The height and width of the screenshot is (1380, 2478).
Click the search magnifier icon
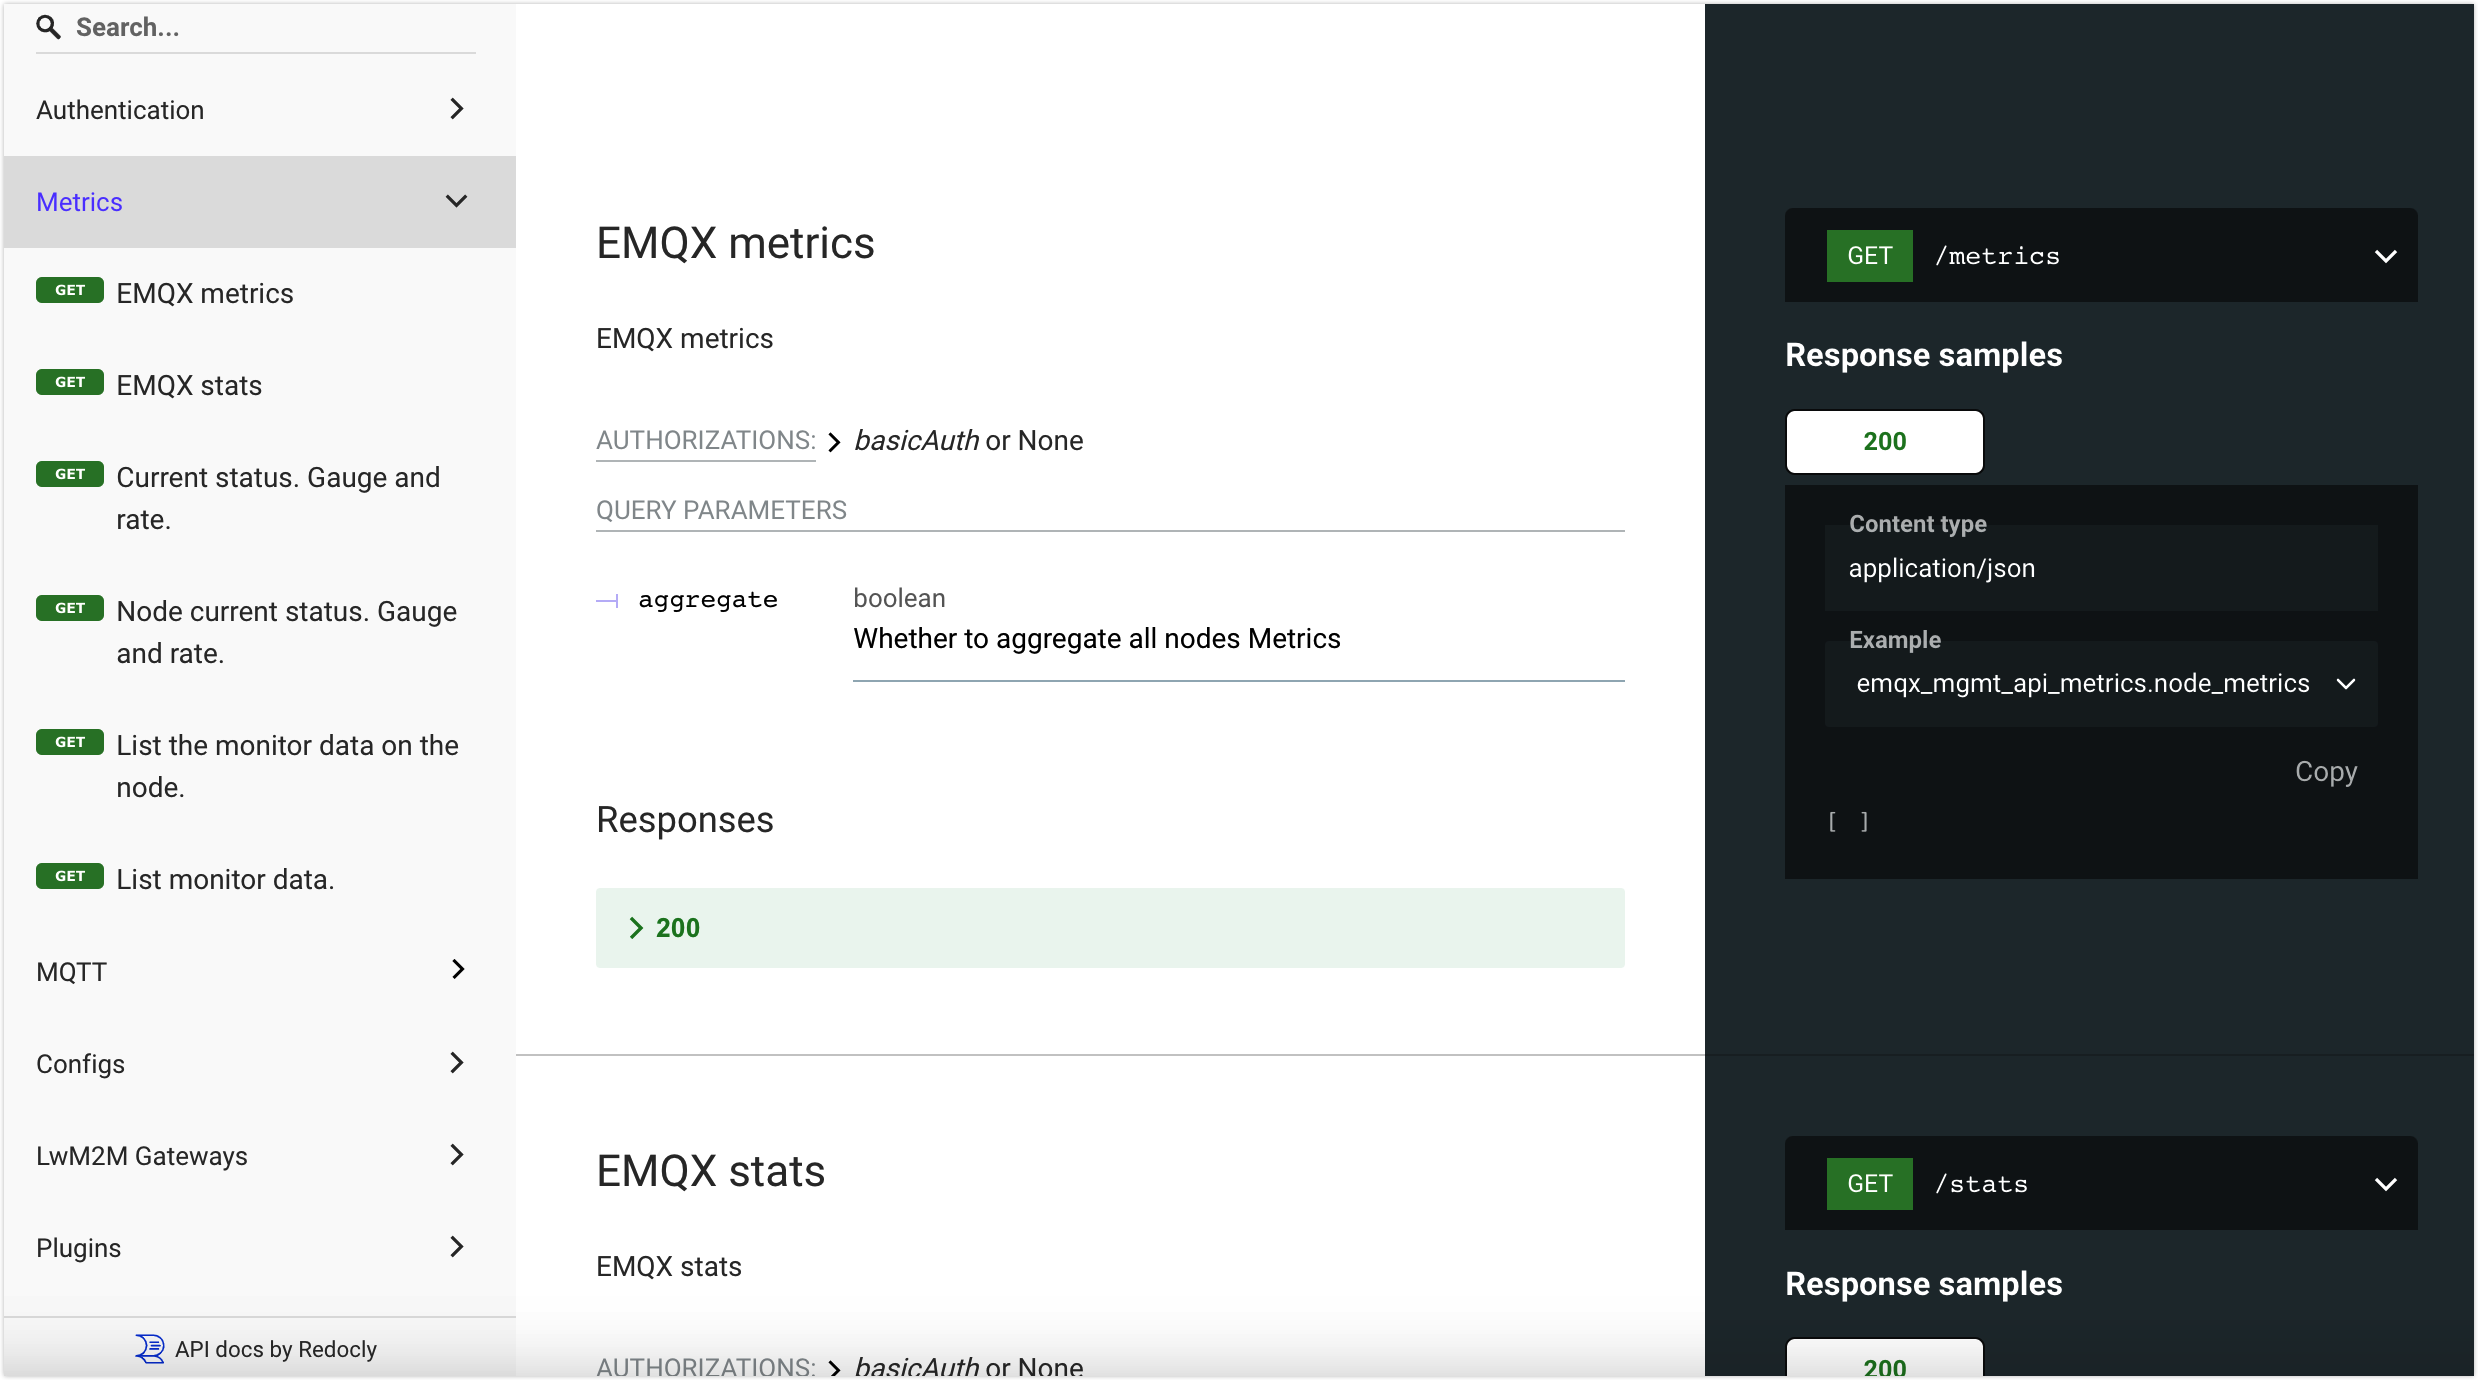(48, 27)
